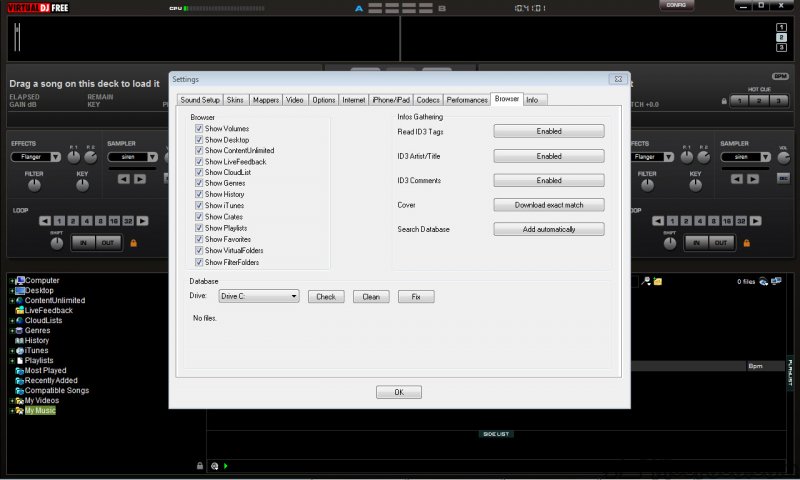Select the My Videos folder icon
This screenshot has width=800, height=480.
click(19, 400)
